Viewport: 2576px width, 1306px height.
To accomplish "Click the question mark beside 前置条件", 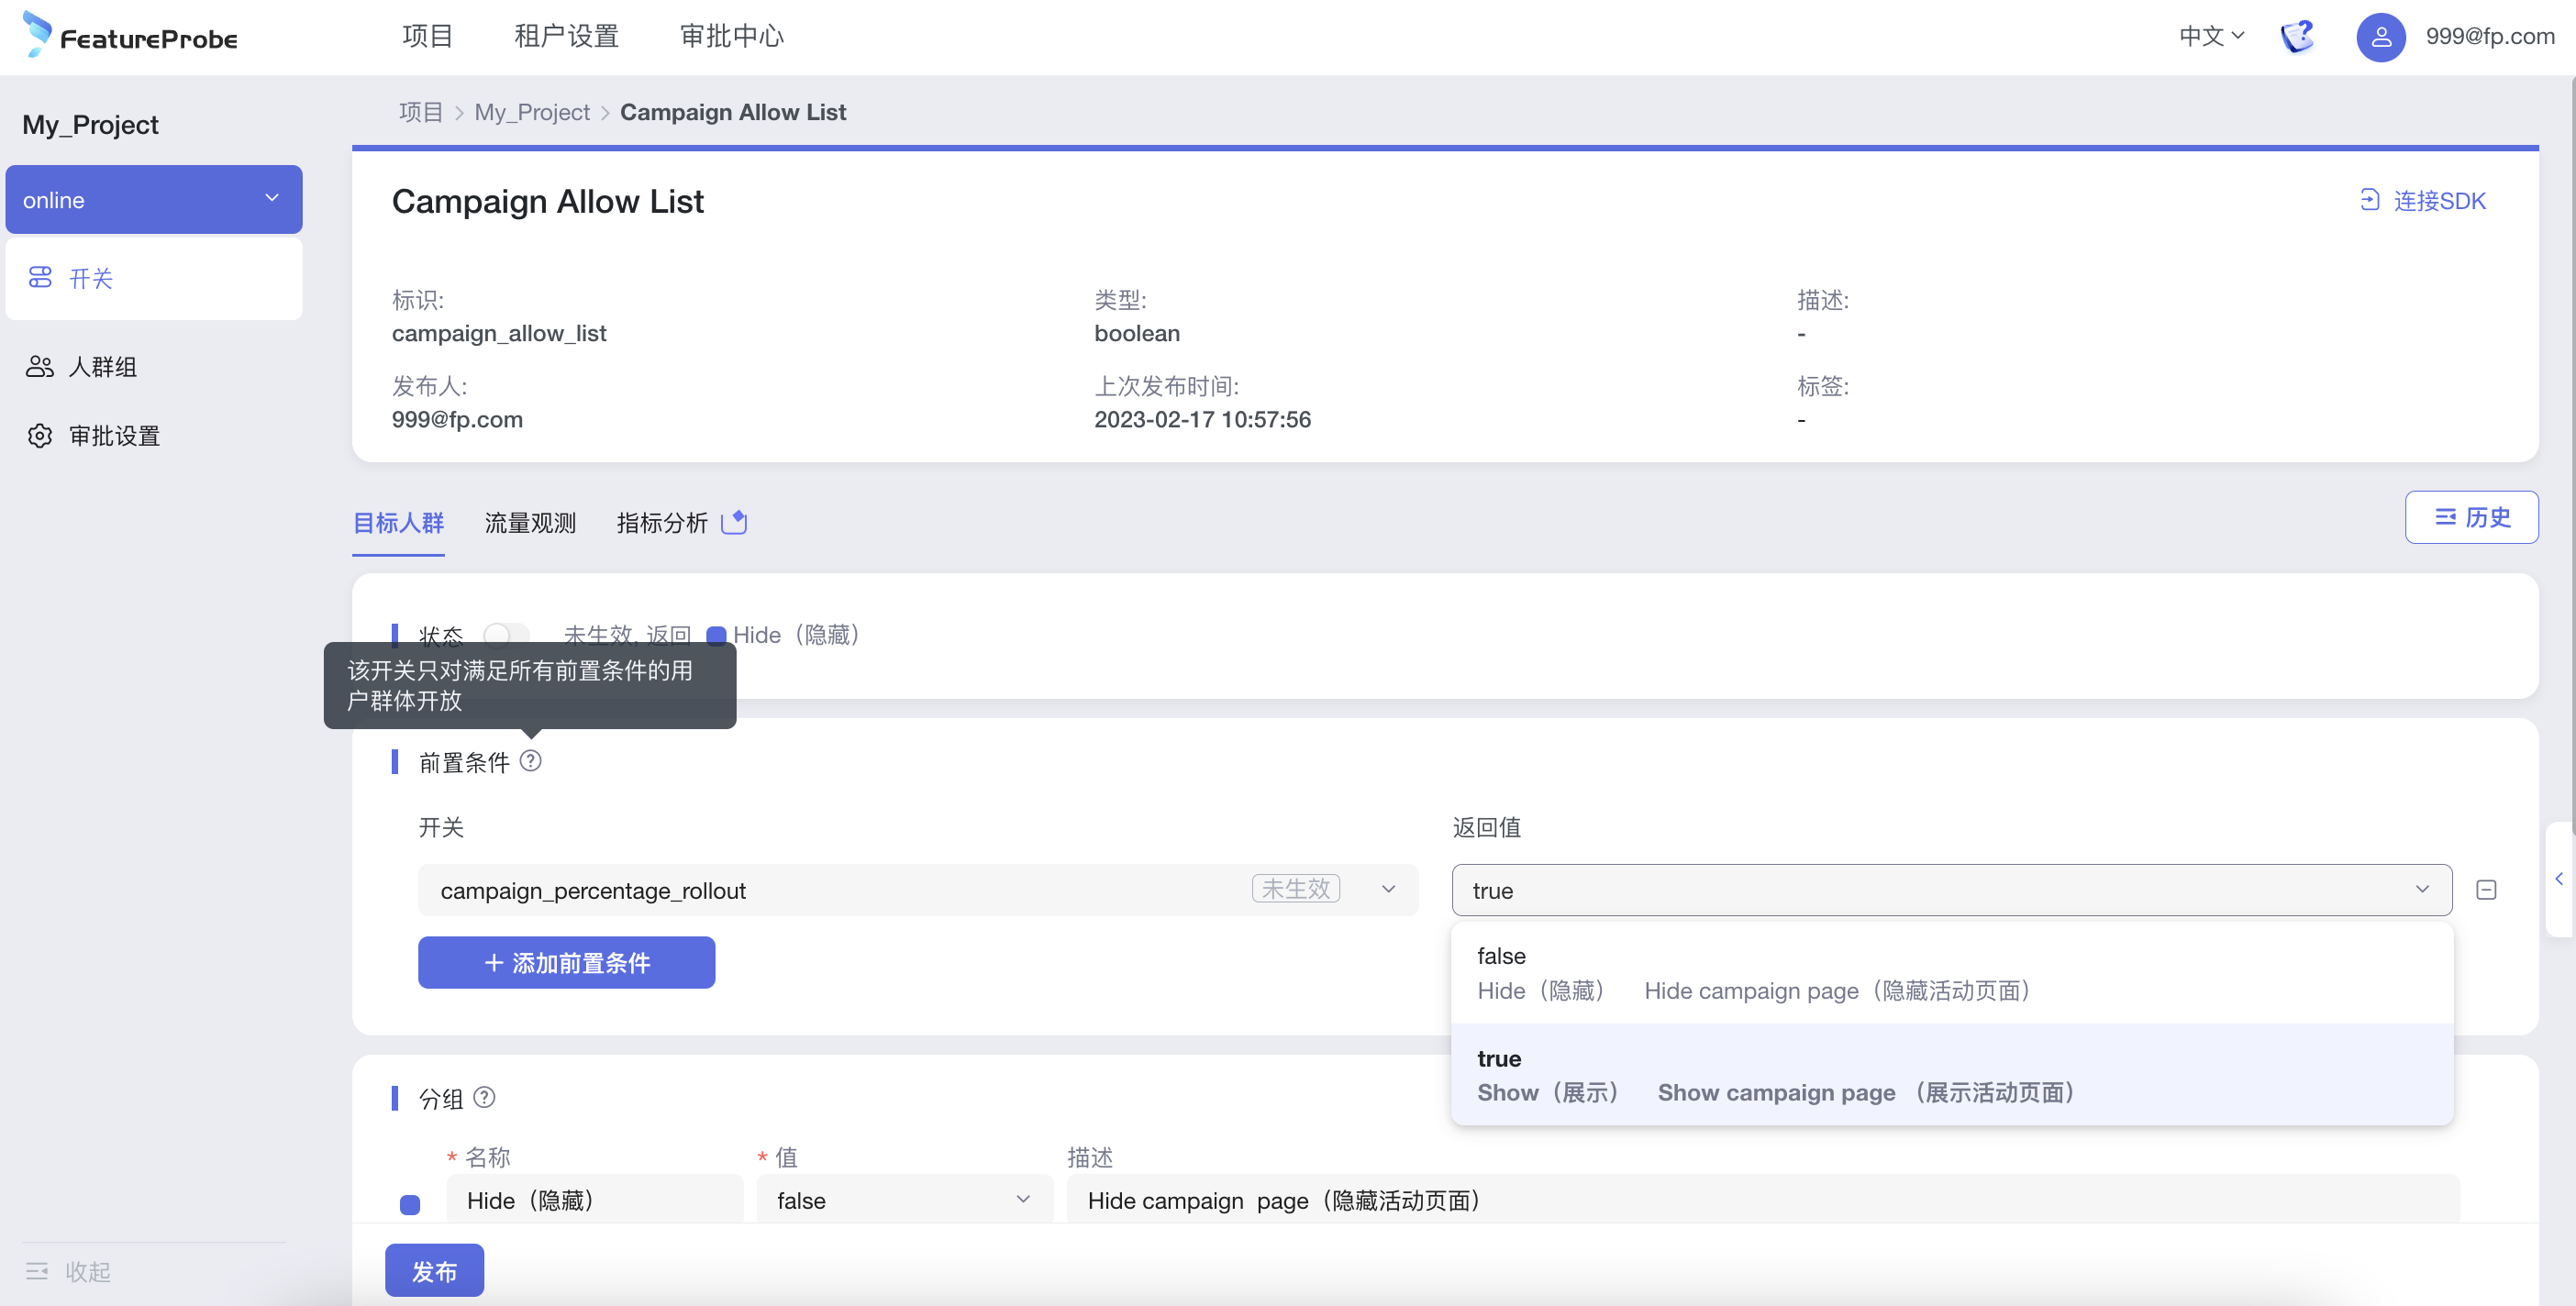I will (531, 761).
